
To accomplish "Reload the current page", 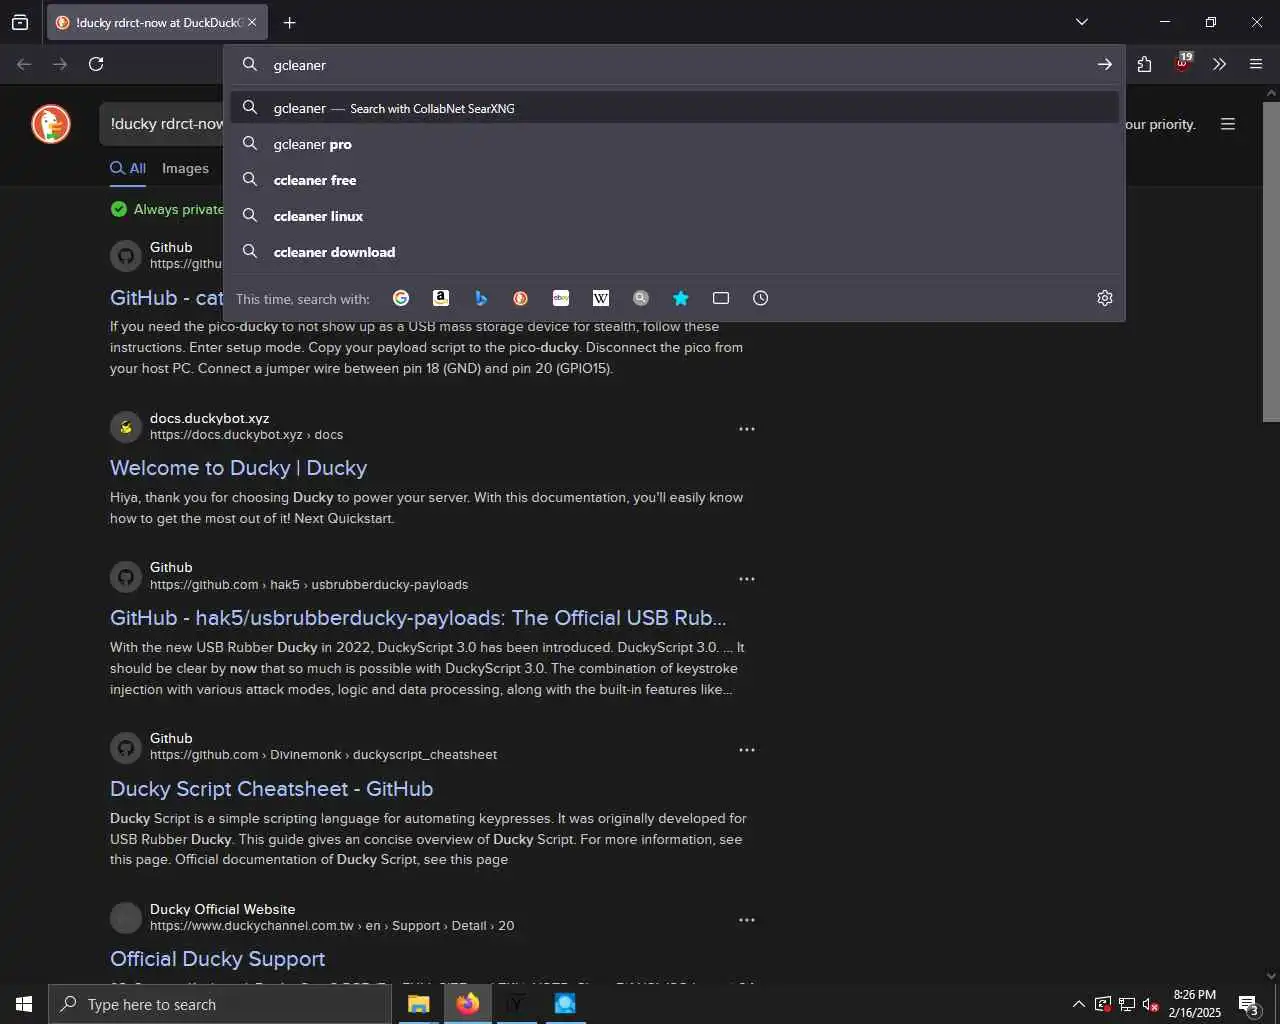I will click(96, 64).
